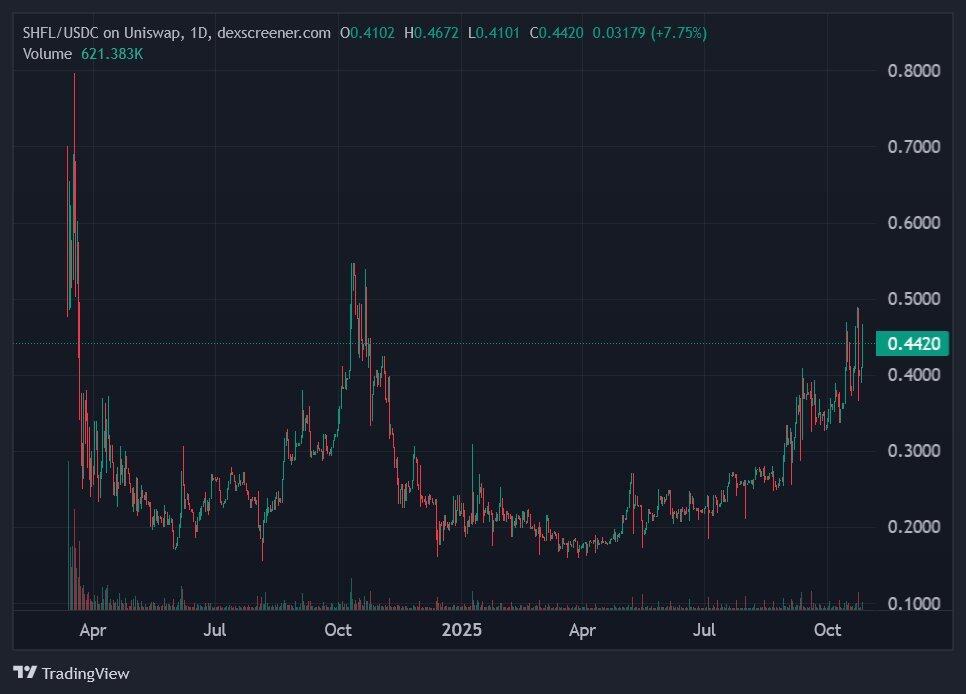The height and width of the screenshot is (694, 966).
Task: Select the (+7.75%) percentage change text
Action: pyautogui.click(x=678, y=33)
